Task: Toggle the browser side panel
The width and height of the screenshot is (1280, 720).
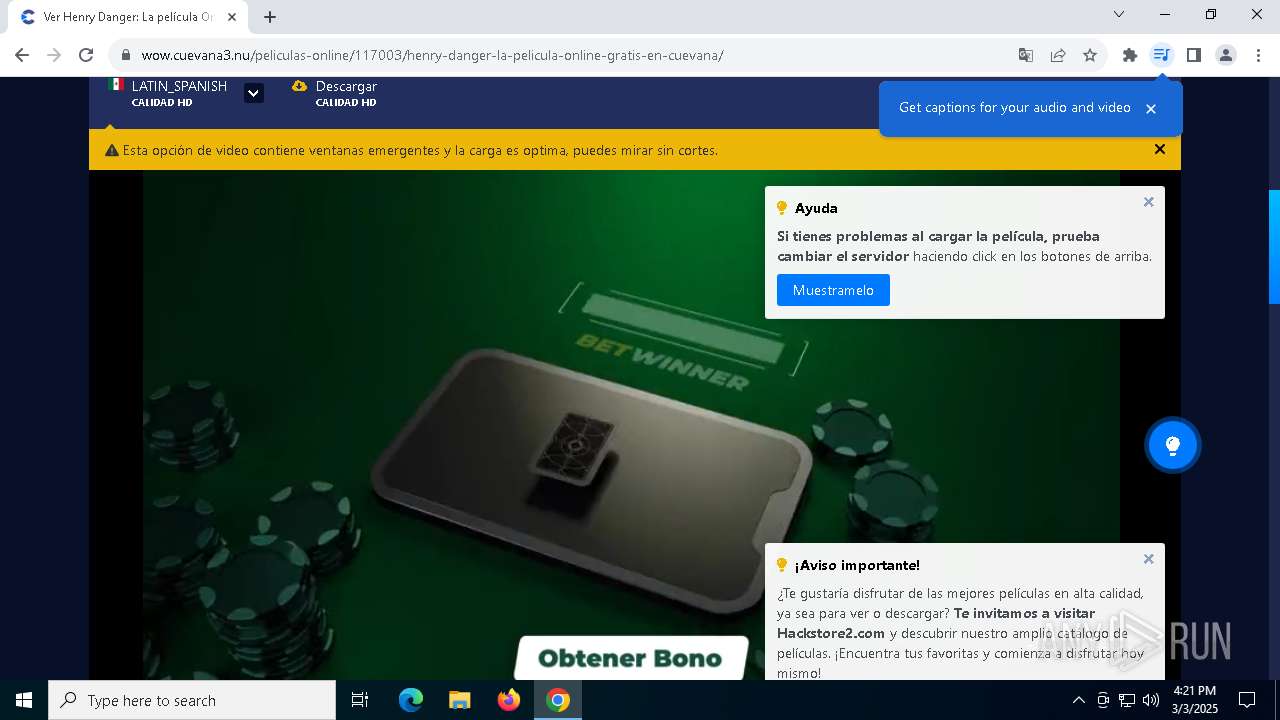Action: coord(1193,55)
